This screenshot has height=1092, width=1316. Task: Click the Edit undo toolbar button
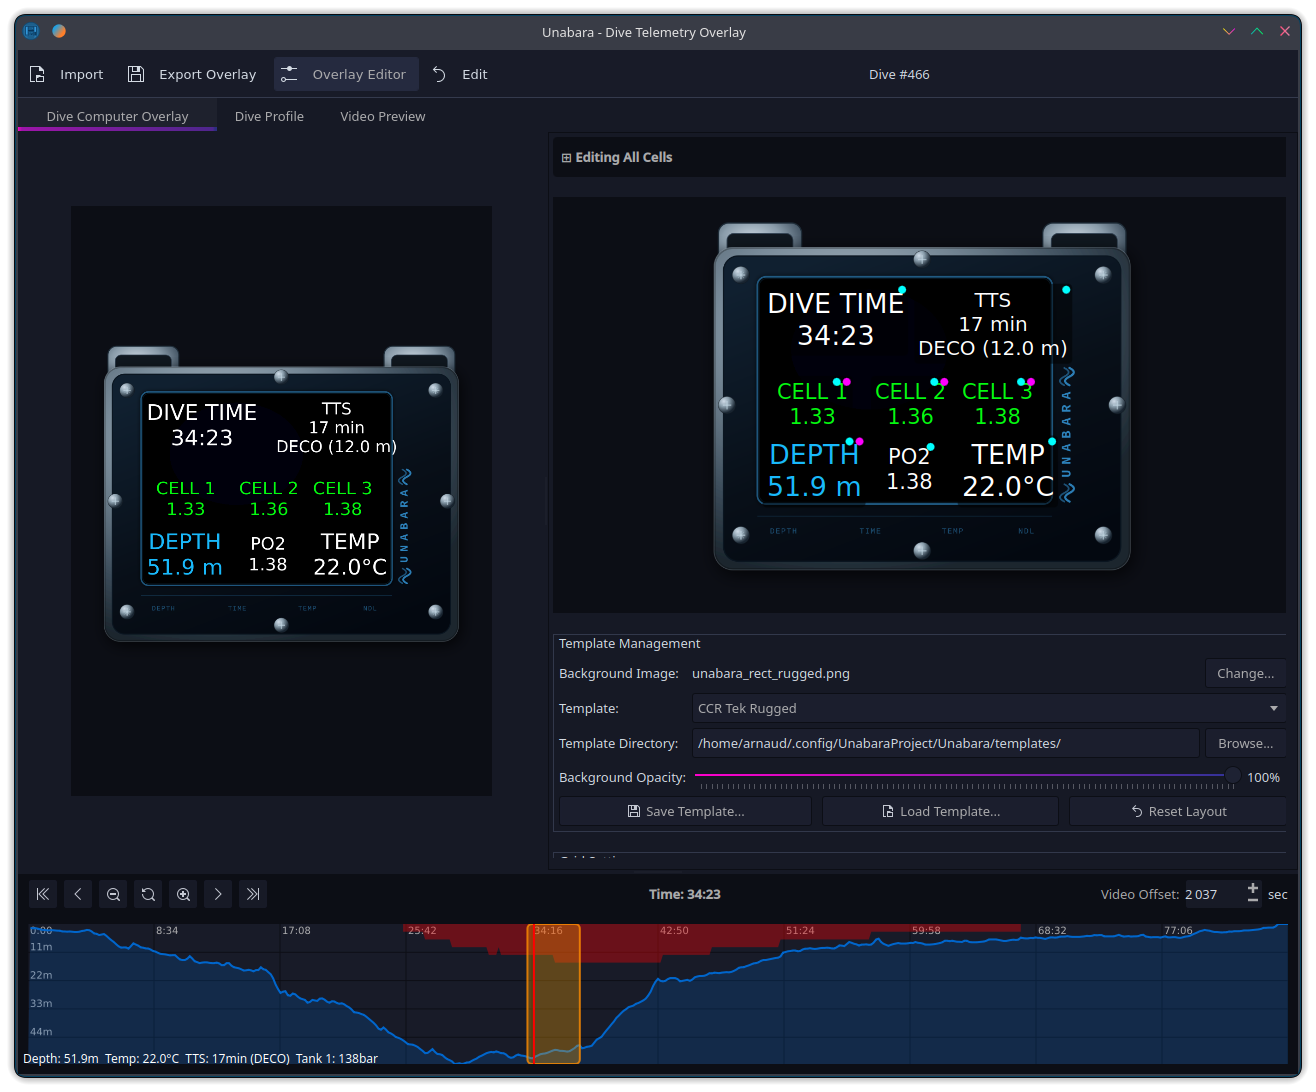click(460, 74)
